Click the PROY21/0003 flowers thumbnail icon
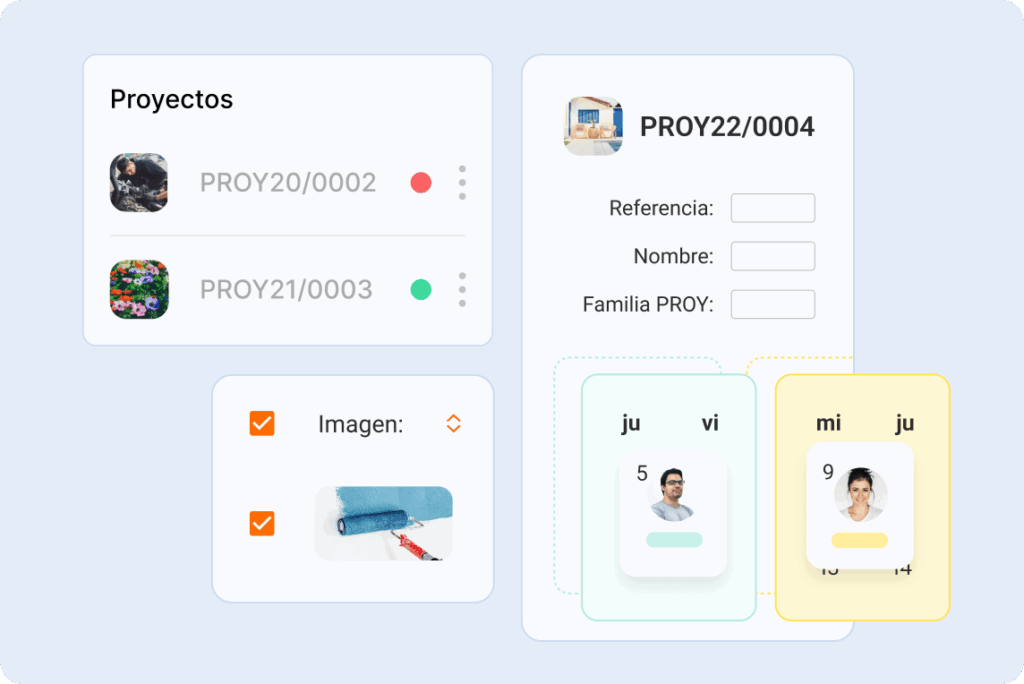The image size is (1024, 684). point(139,289)
